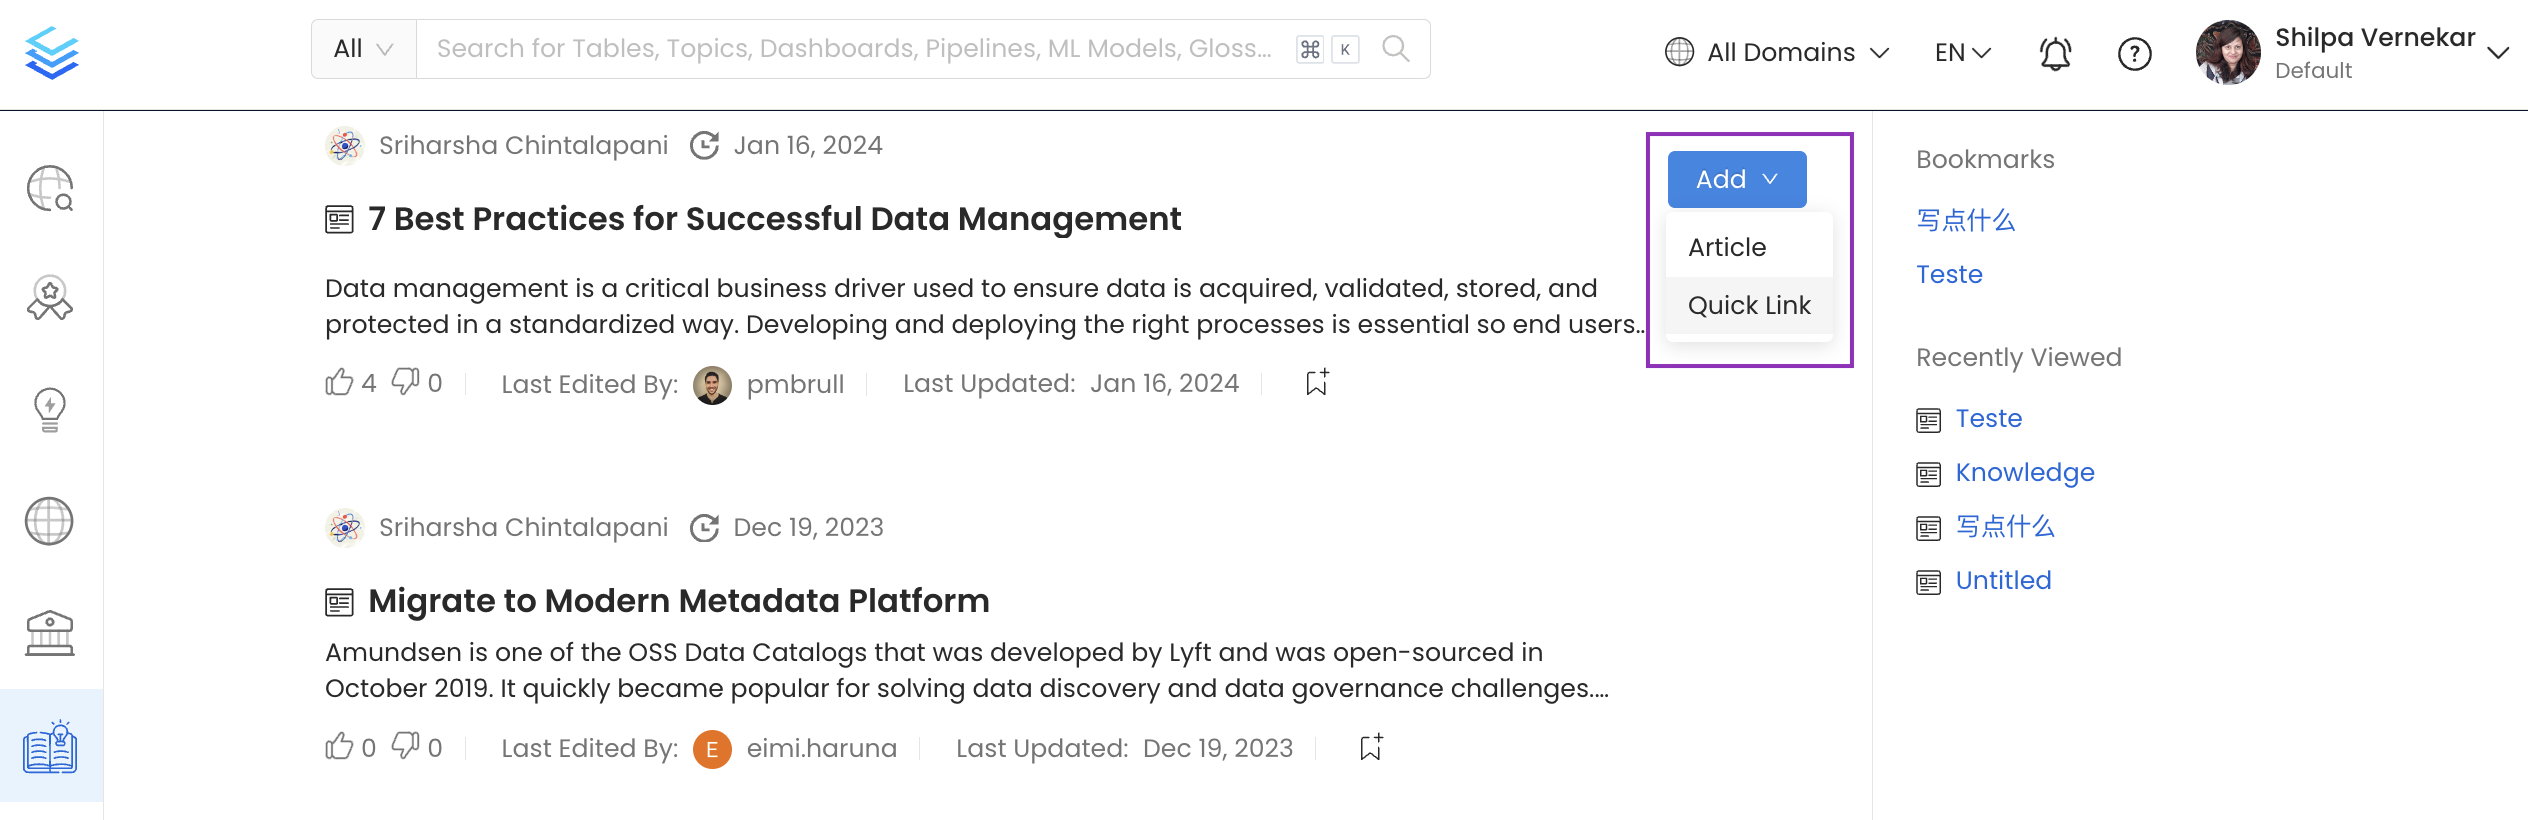Screen dimensions: 2528x820
Task: Open the Explore sidebar icon
Action: [50, 188]
